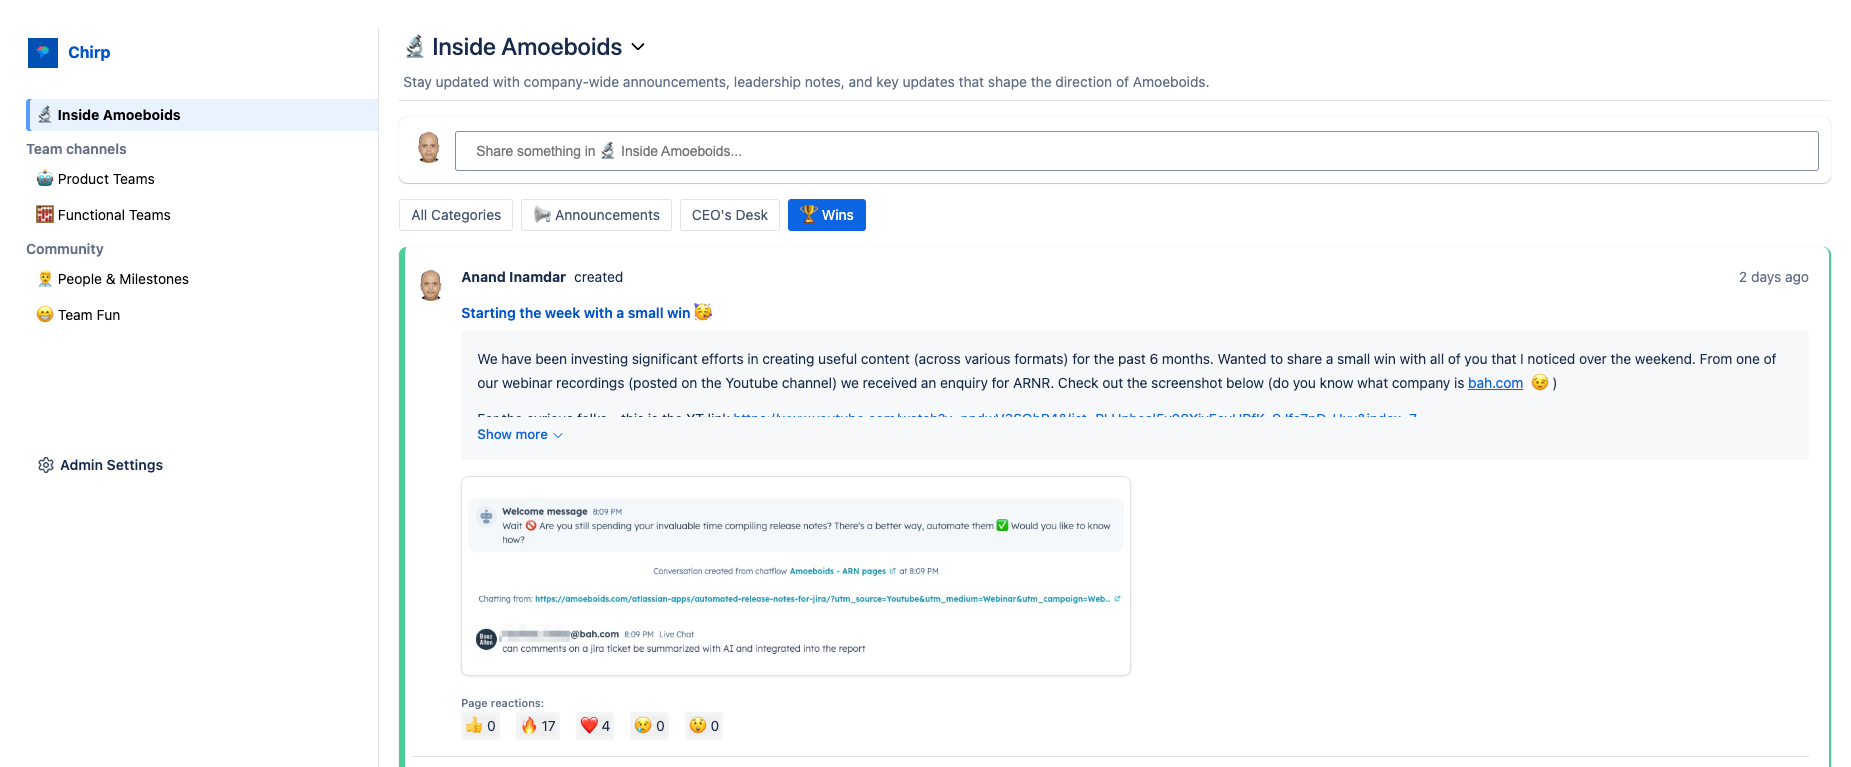The image size is (1851, 767).
Task: Click the Share something input field
Action: pyautogui.click(x=1136, y=151)
